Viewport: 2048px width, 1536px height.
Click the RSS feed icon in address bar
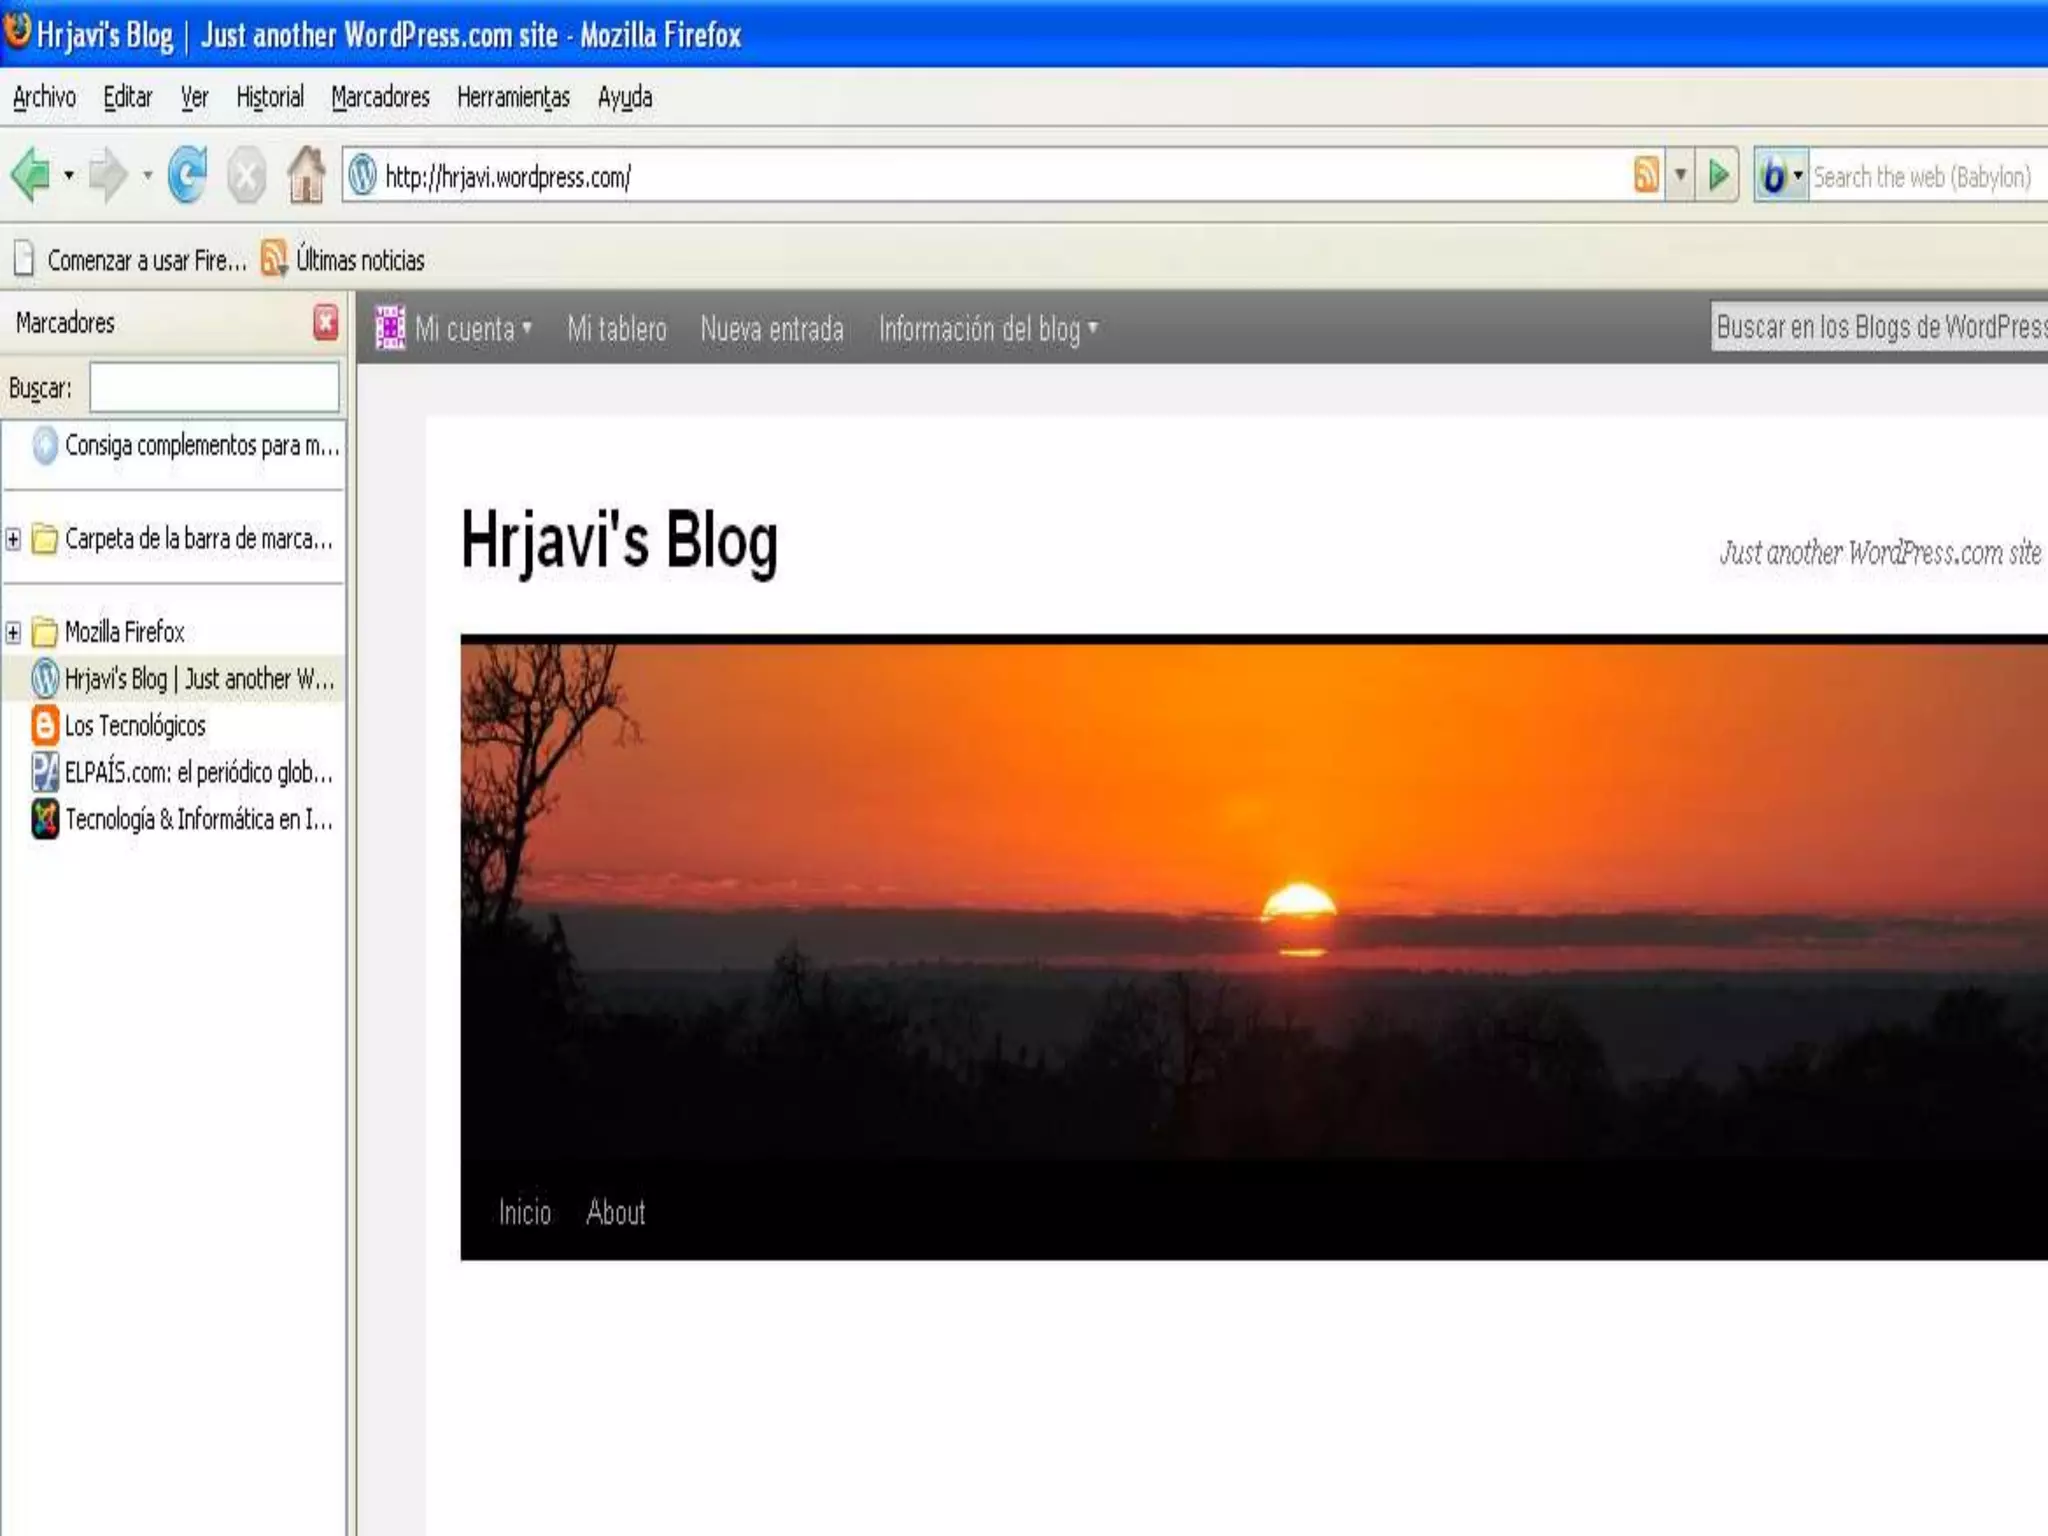tap(1646, 176)
